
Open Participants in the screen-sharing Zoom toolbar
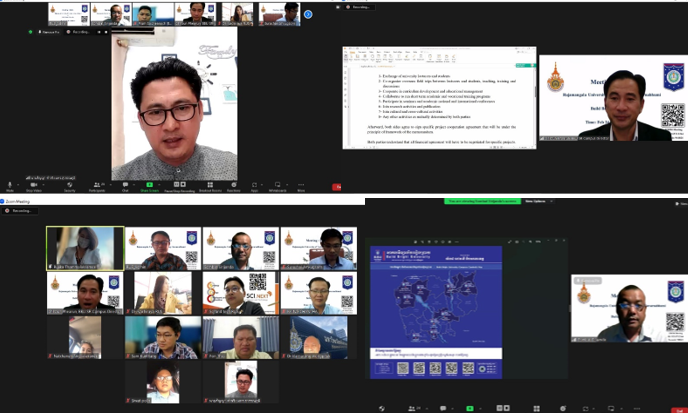click(x=414, y=409)
